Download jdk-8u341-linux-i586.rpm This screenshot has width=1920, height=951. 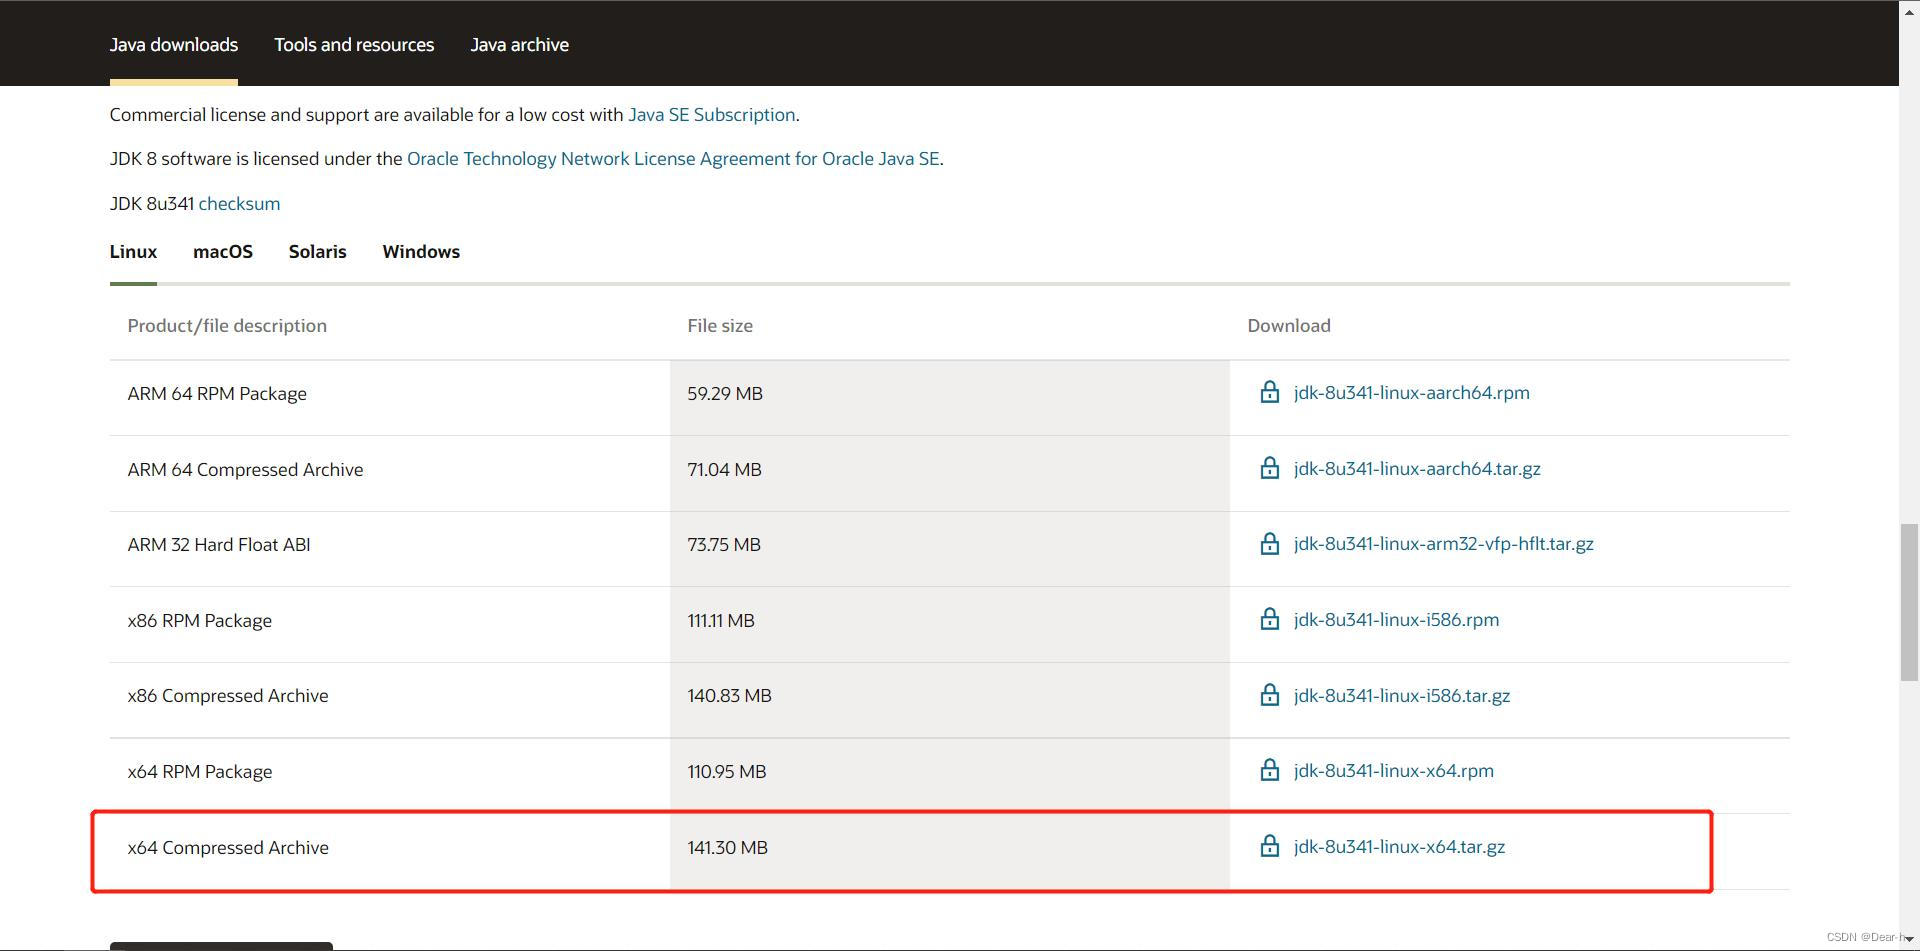tap(1396, 620)
